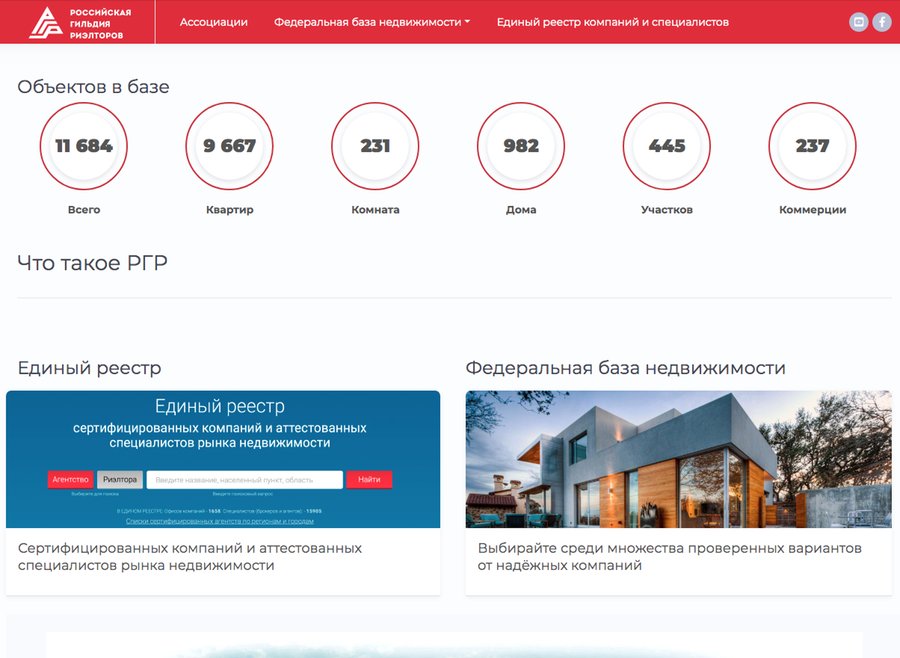Click the 237 Коммерции counter circle
This screenshot has height=658, width=900.
(x=812, y=146)
